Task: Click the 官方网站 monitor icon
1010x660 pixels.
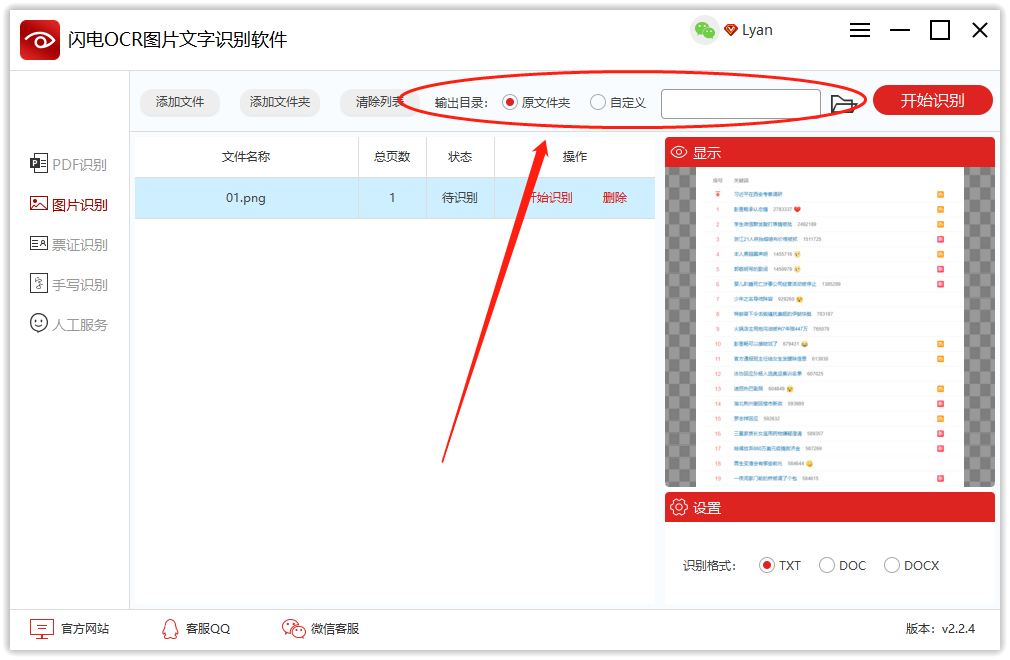Action: 42,628
